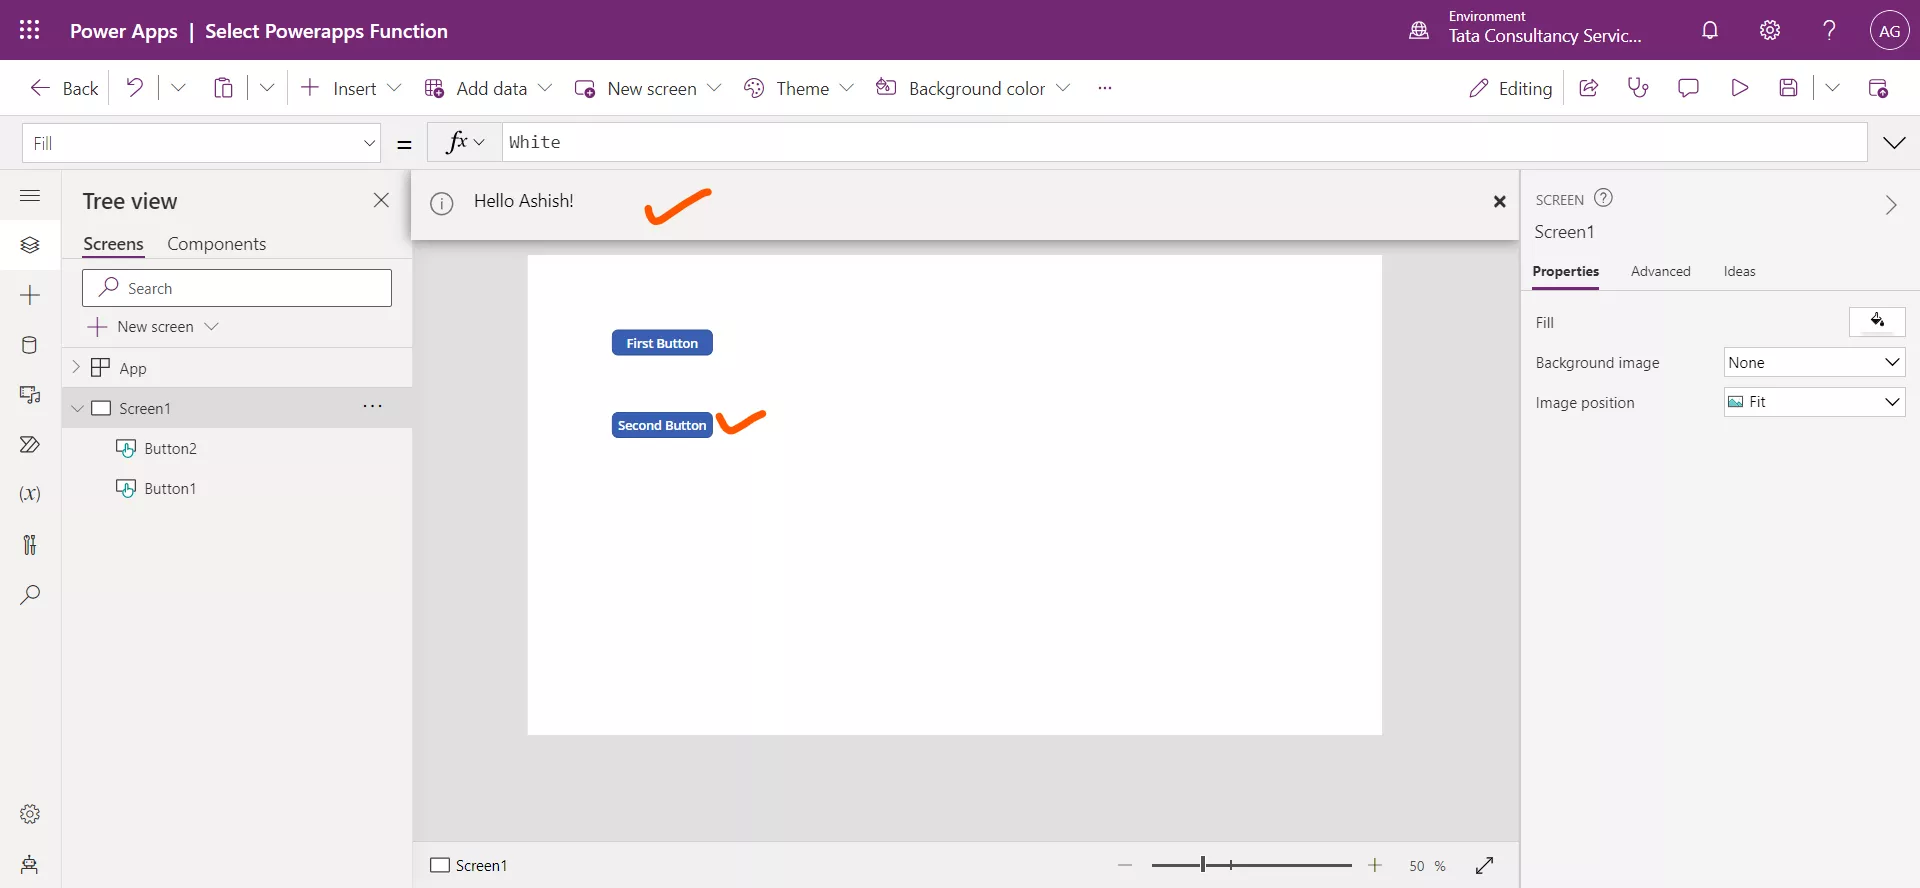Open the Save options dropdown arrow
The image size is (1920, 888).
pos(1832,88)
